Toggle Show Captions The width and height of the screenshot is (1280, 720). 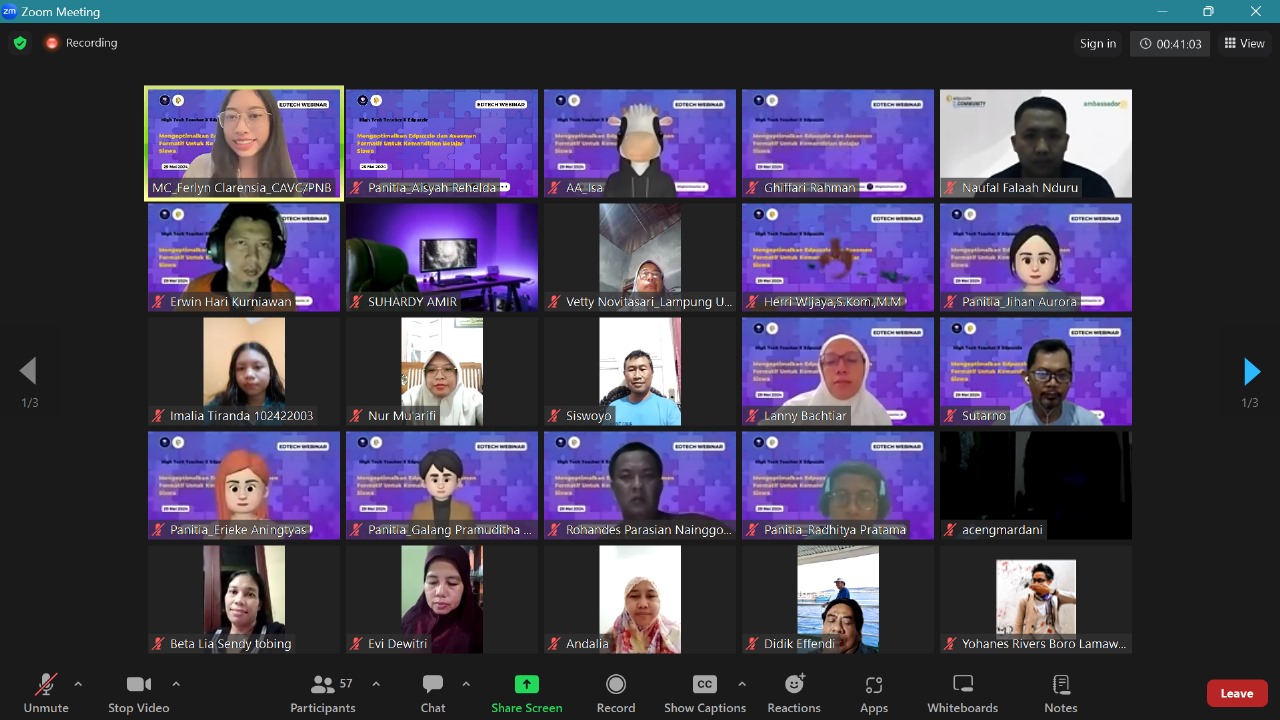click(704, 693)
